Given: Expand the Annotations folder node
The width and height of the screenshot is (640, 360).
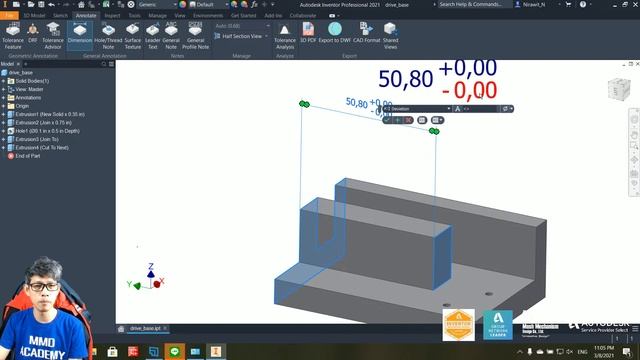Looking at the screenshot, I should pos(4,98).
